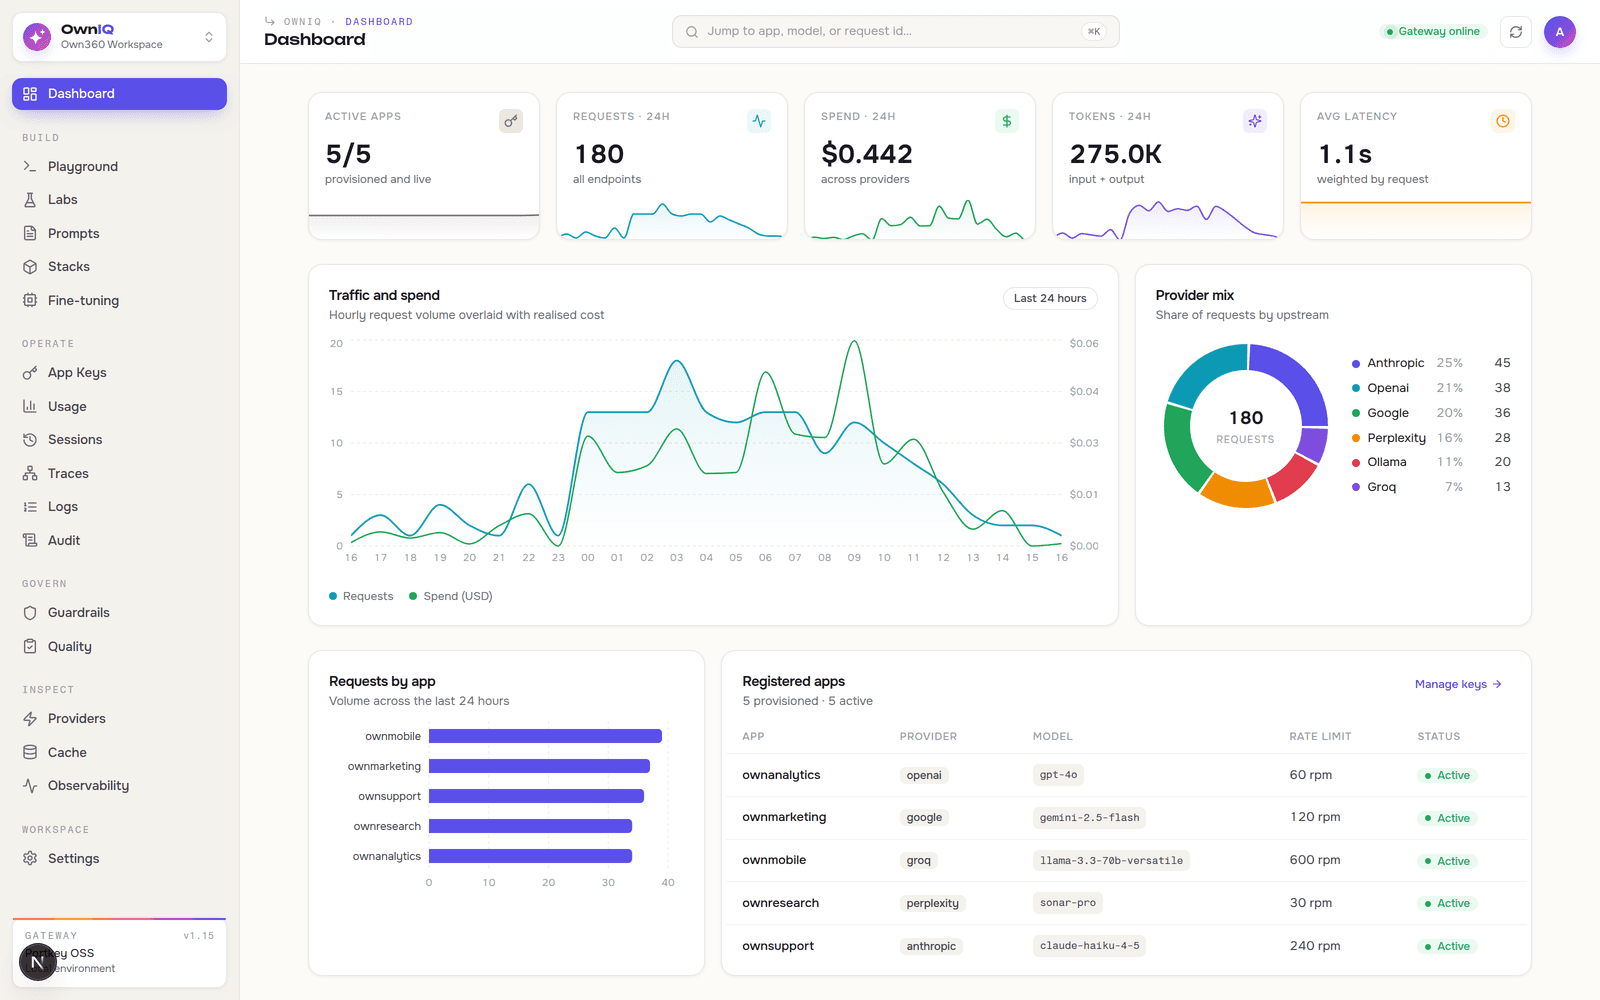Click the Google entry in Provider mix legend
Screen dimensions: 1600x1000
(1431, 413)
